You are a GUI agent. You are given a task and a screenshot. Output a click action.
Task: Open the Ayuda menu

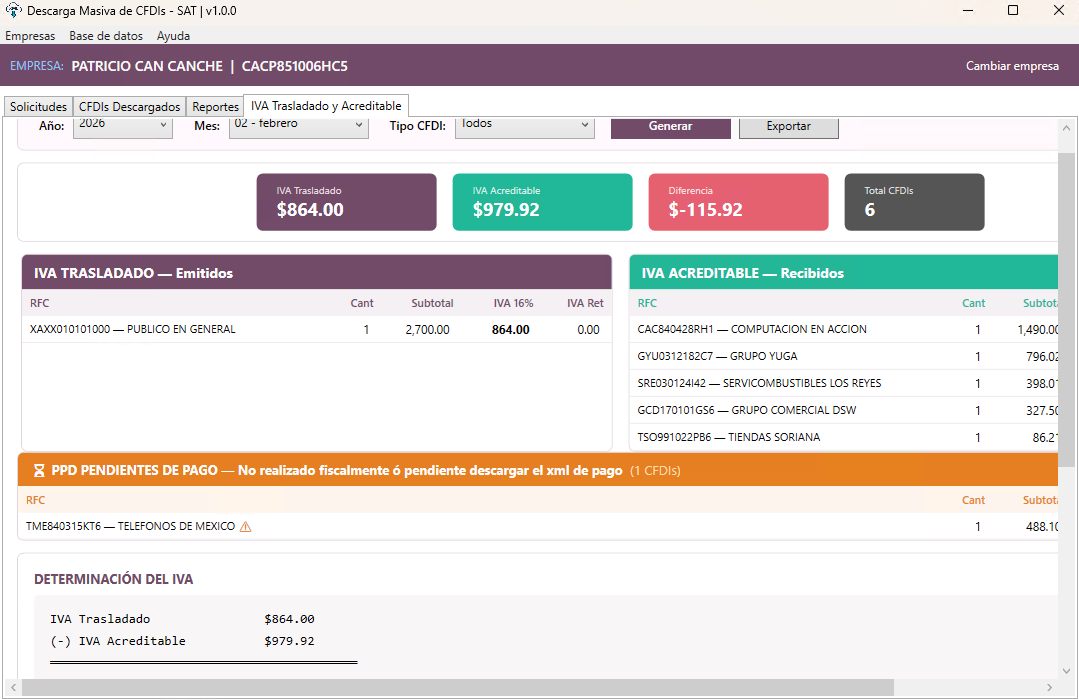click(x=173, y=36)
